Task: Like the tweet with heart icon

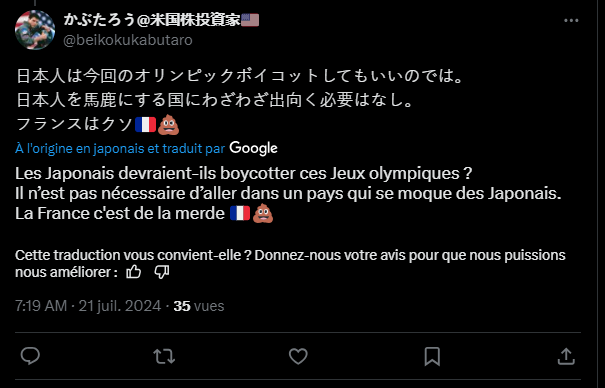Action: click(x=298, y=356)
